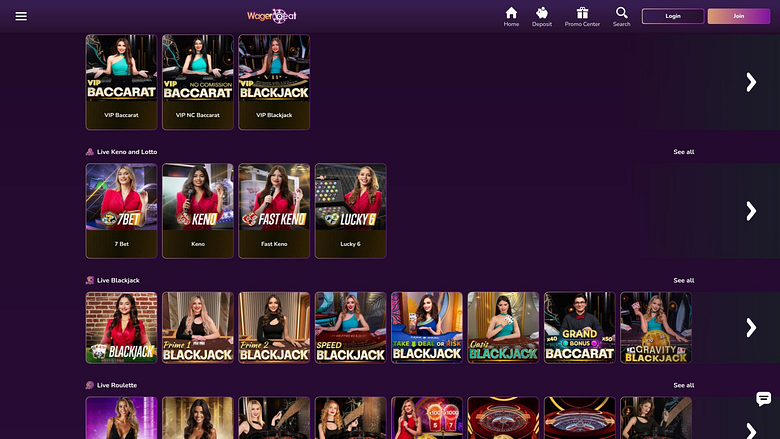Click the Live Roulette section icon
Image resolution: width=780 pixels, height=439 pixels.
click(90, 385)
